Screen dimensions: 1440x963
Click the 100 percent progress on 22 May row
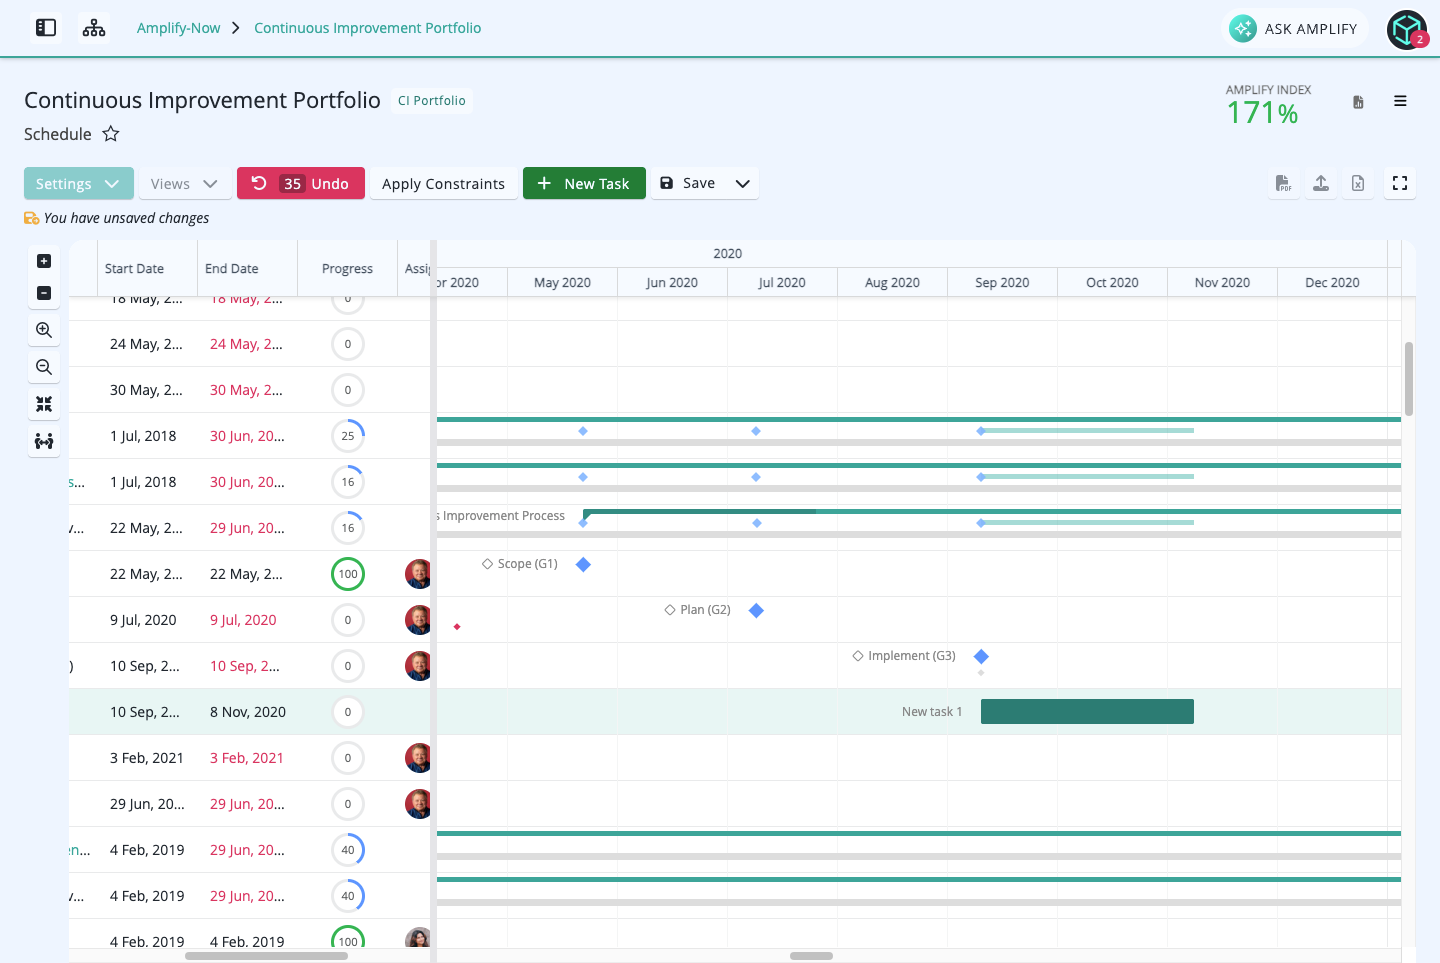click(x=348, y=574)
